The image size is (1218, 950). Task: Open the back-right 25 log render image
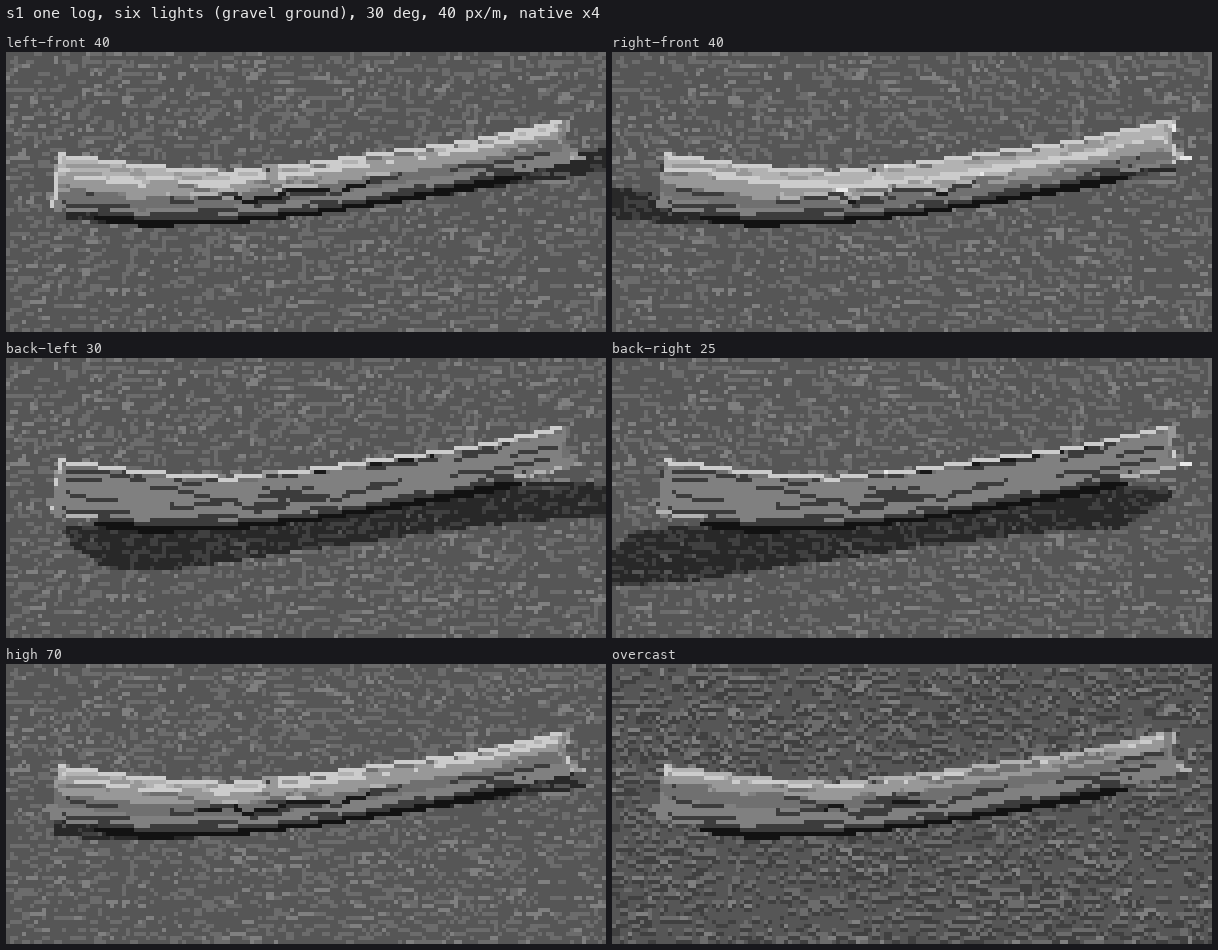[x=912, y=498]
